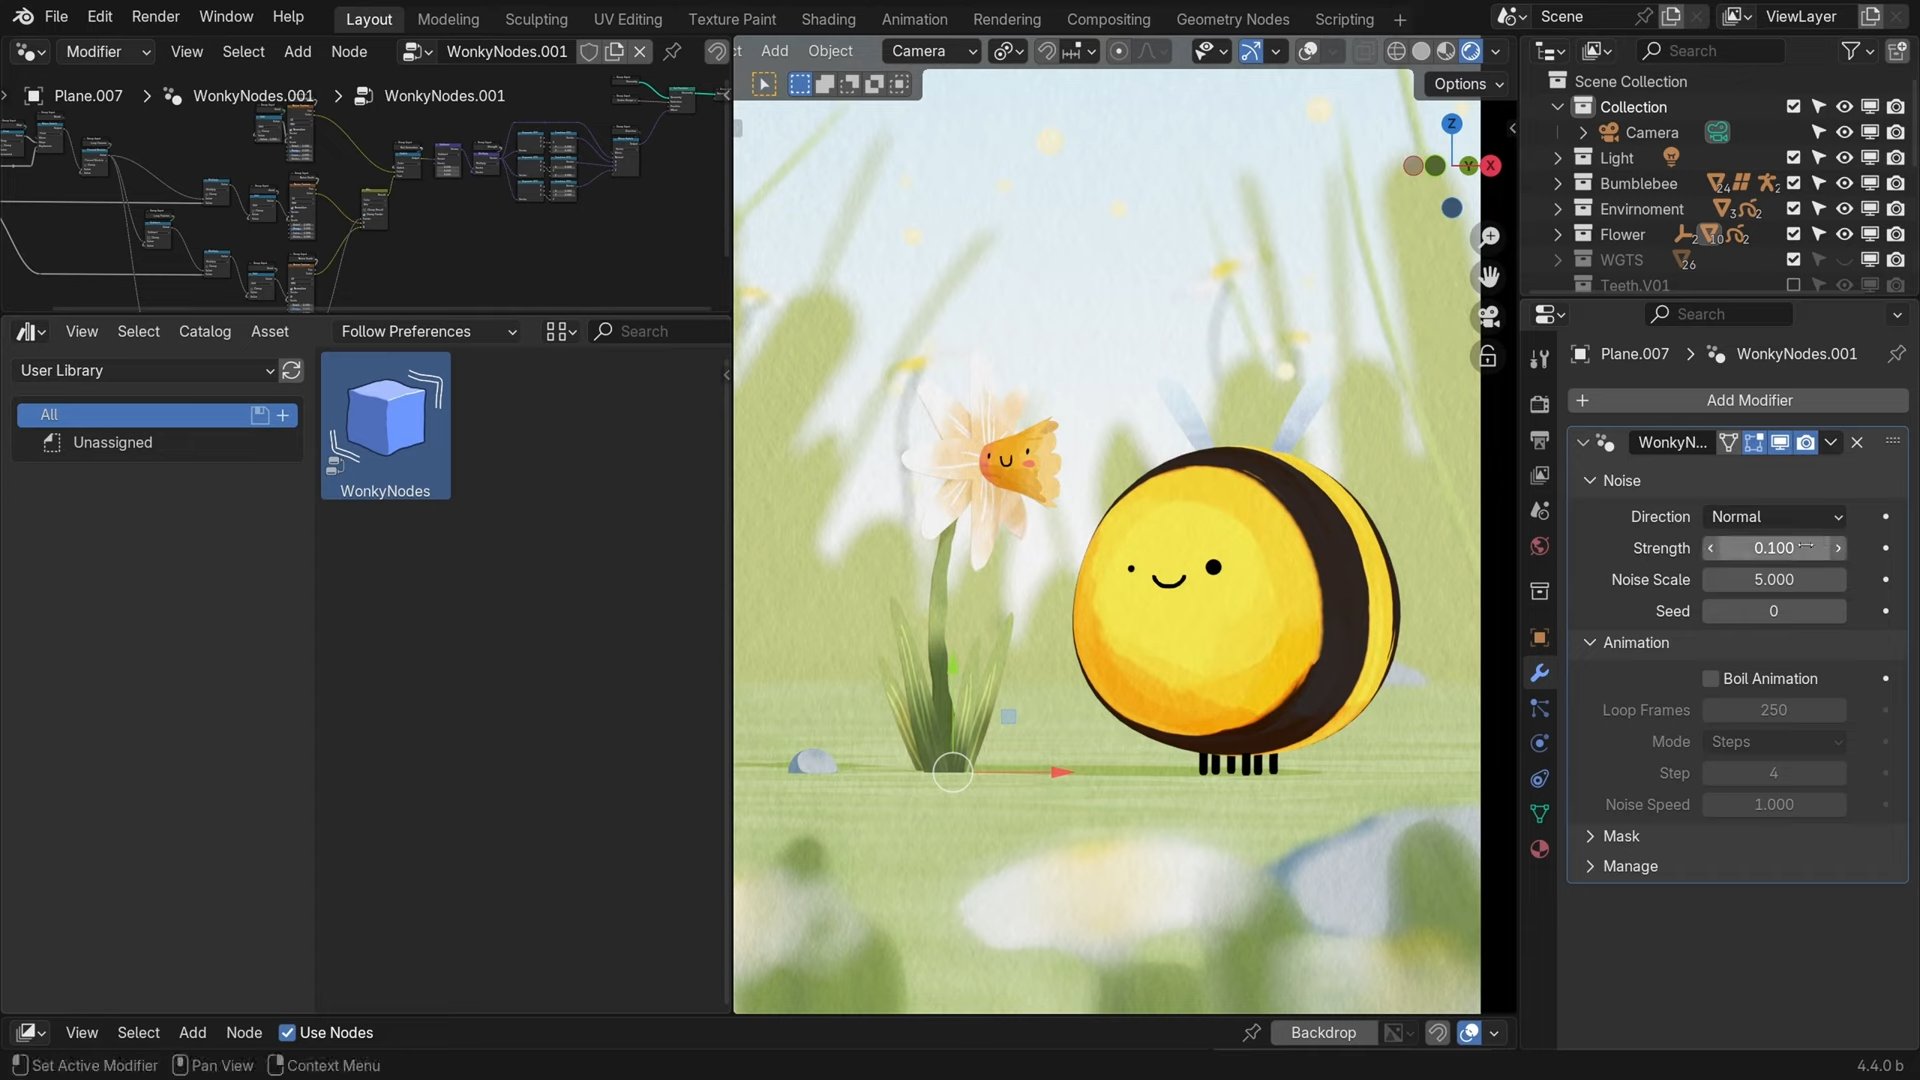
Task: Hide the Bumblebee collection in viewport
Action: click(1844, 184)
